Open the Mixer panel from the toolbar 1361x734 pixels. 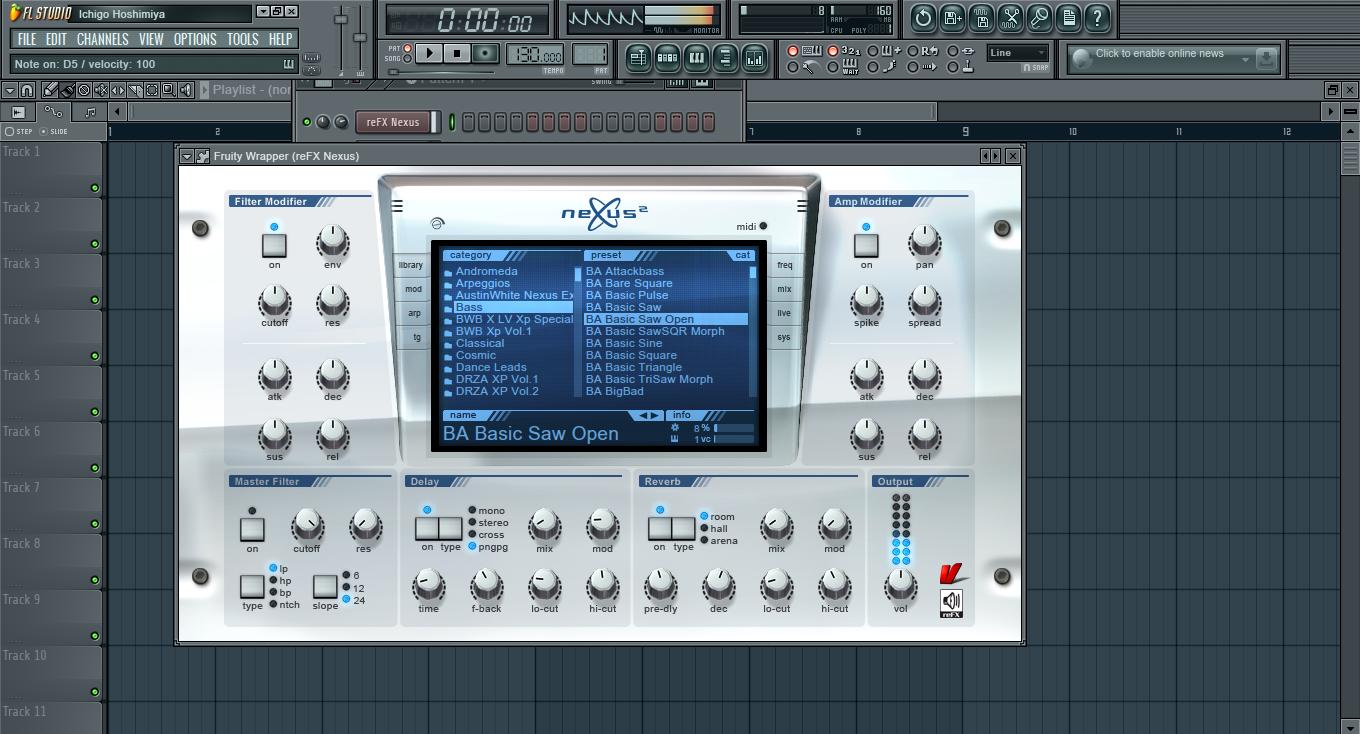(x=755, y=58)
